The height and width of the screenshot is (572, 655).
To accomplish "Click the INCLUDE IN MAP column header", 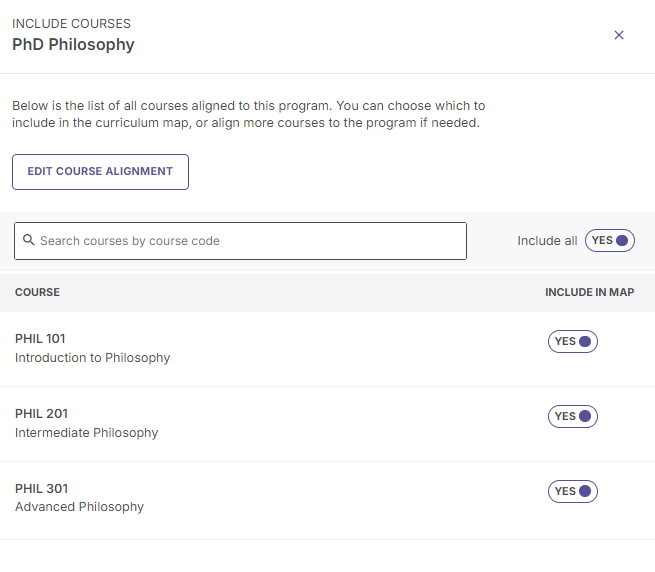I will pyautogui.click(x=589, y=292).
